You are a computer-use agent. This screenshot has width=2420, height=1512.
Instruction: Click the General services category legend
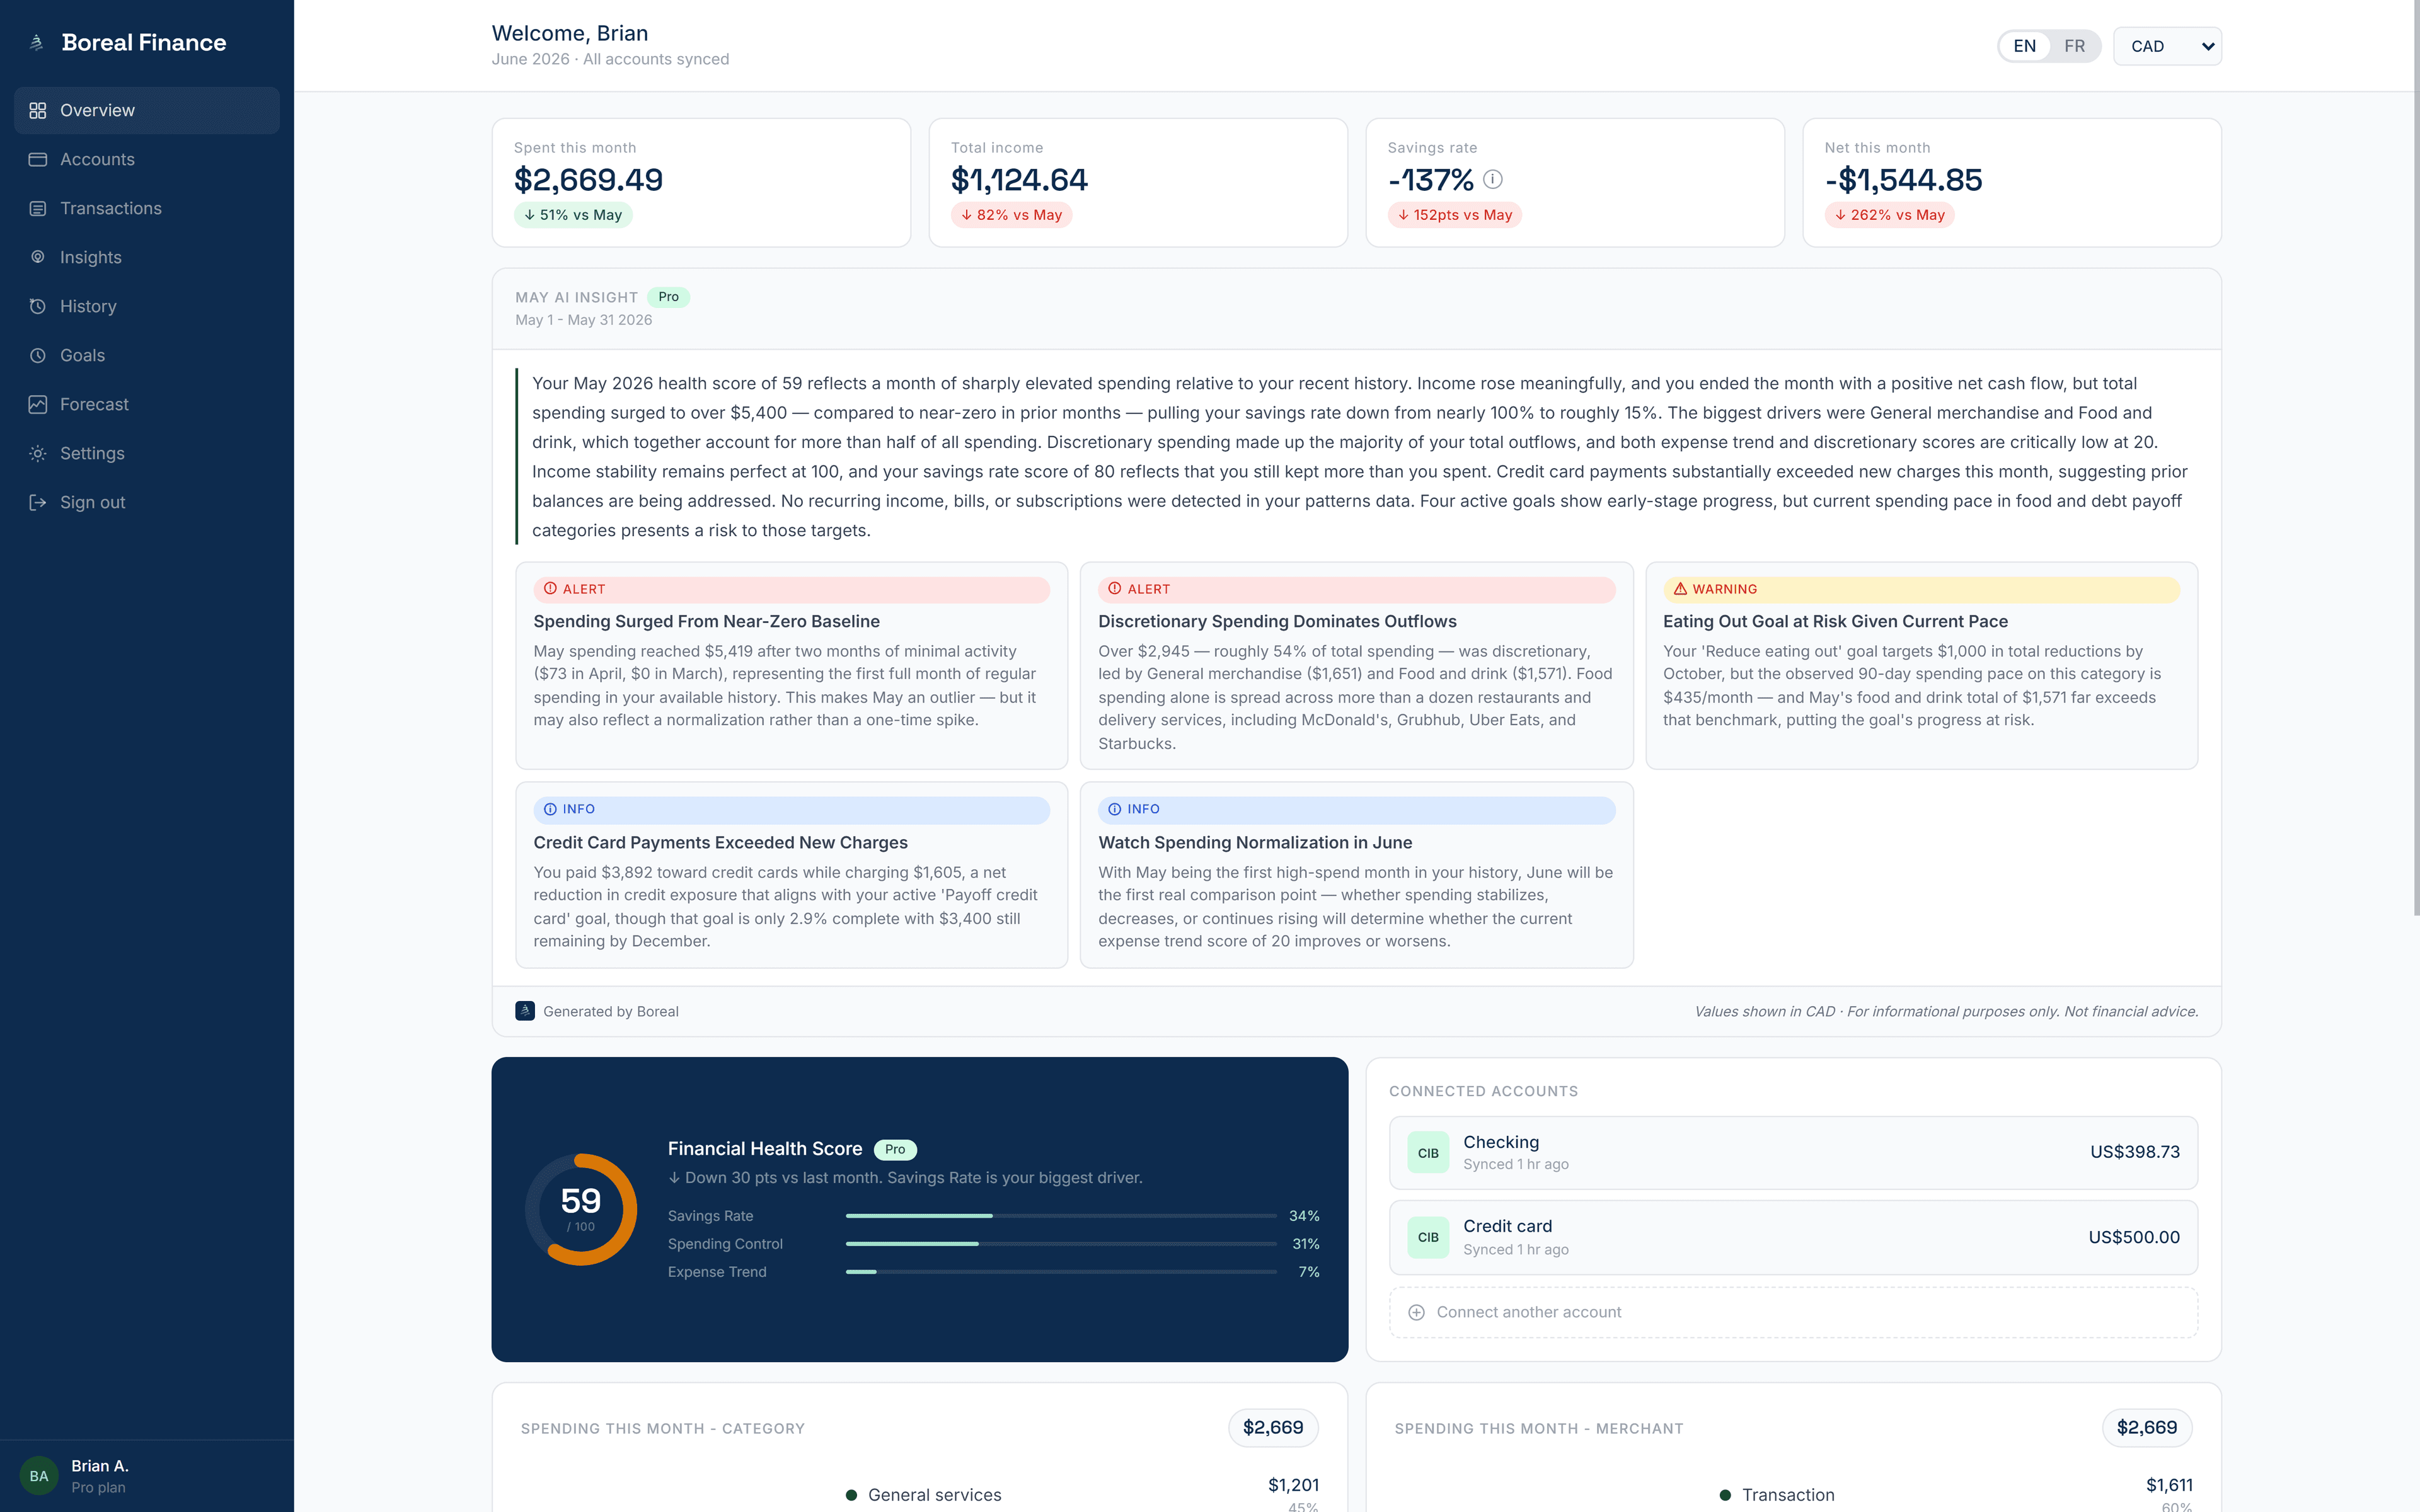point(923,1495)
